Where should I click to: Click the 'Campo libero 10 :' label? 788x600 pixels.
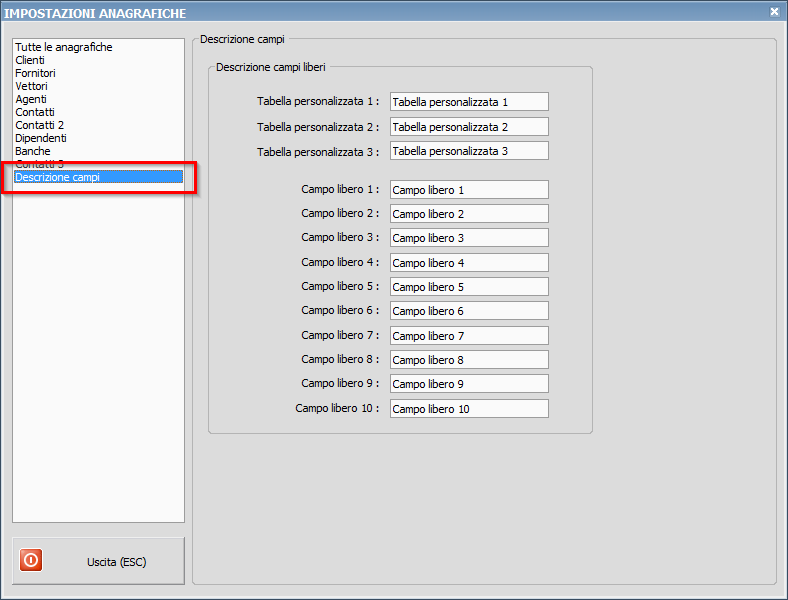pyautogui.click(x=337, y=408)
